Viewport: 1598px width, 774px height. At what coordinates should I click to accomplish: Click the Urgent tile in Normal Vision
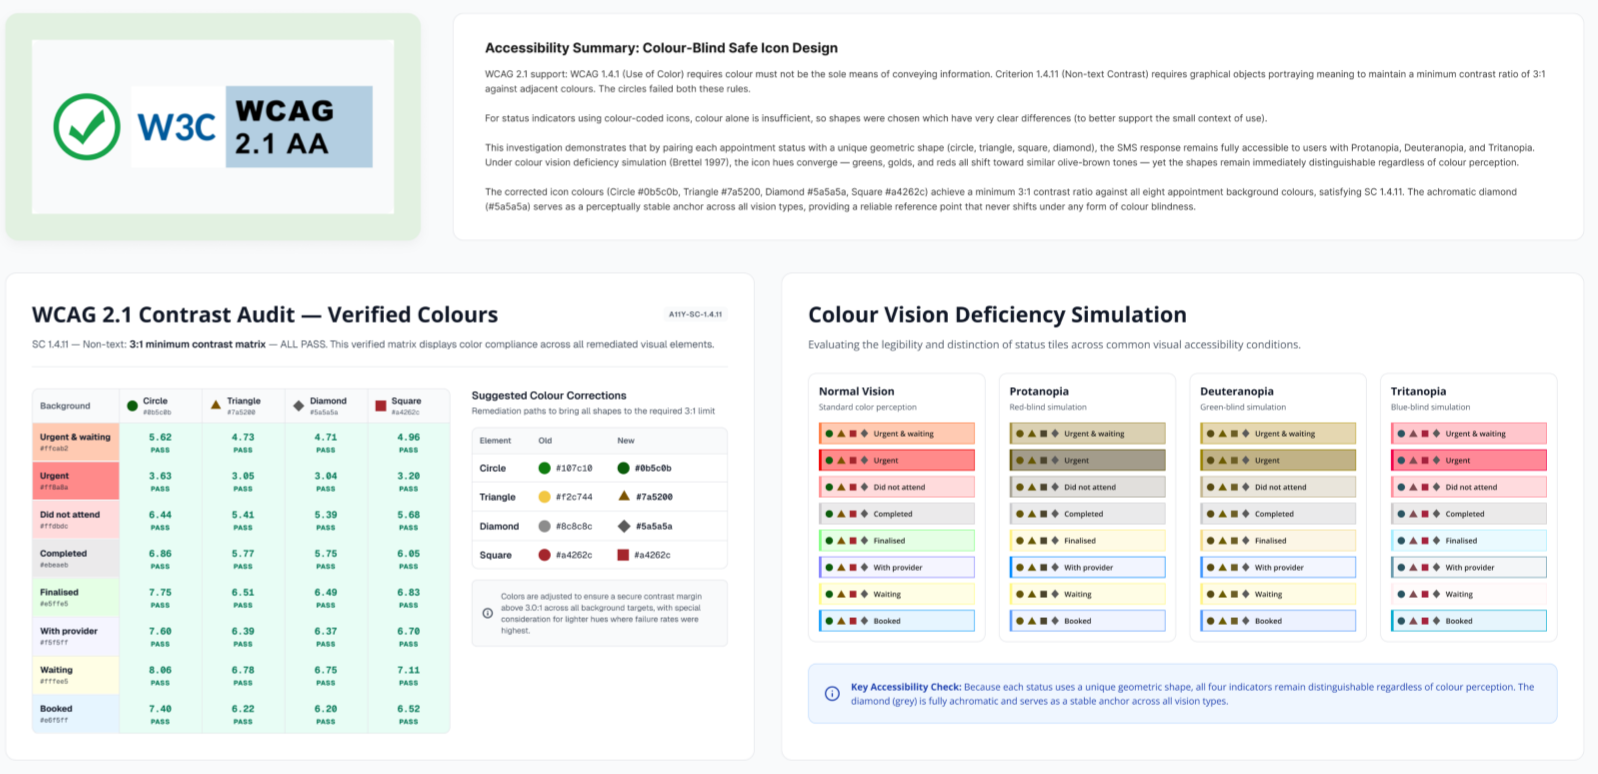click(896, 460)
